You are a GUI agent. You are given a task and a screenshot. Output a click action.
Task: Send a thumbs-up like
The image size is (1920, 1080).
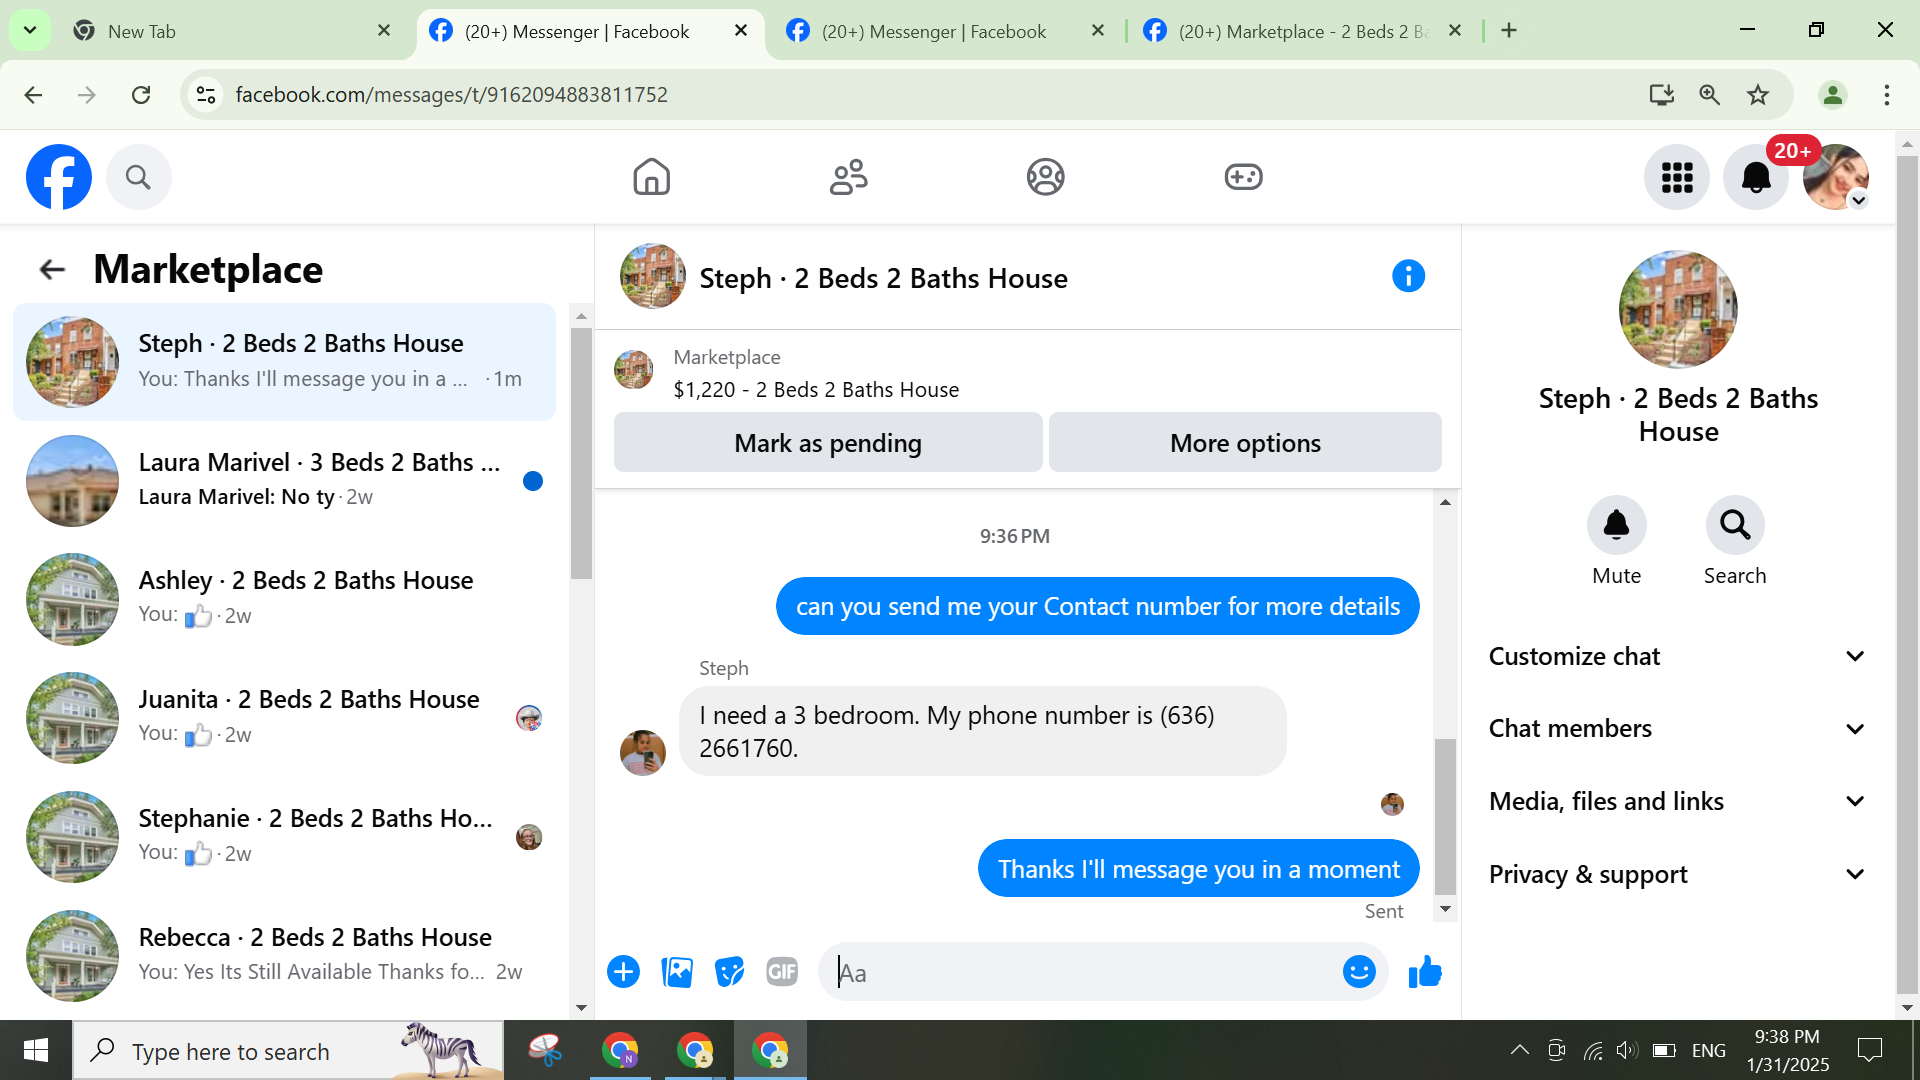pos(1425,971)
